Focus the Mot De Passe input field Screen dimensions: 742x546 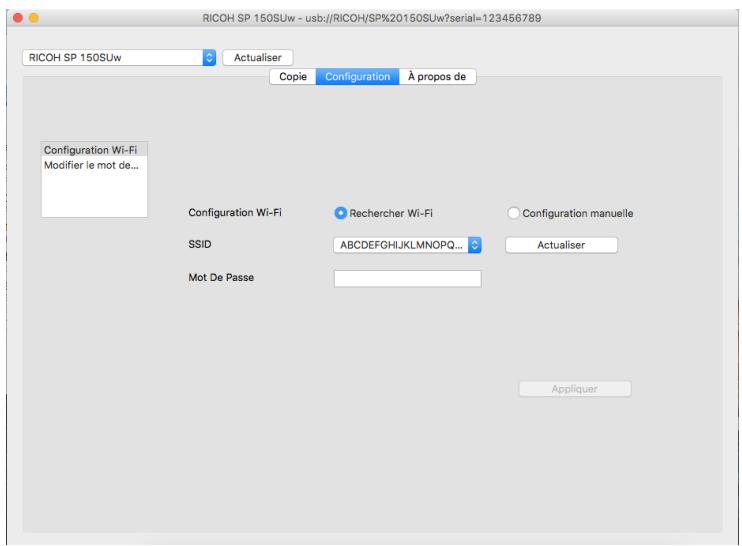click(x=407, y=279)
